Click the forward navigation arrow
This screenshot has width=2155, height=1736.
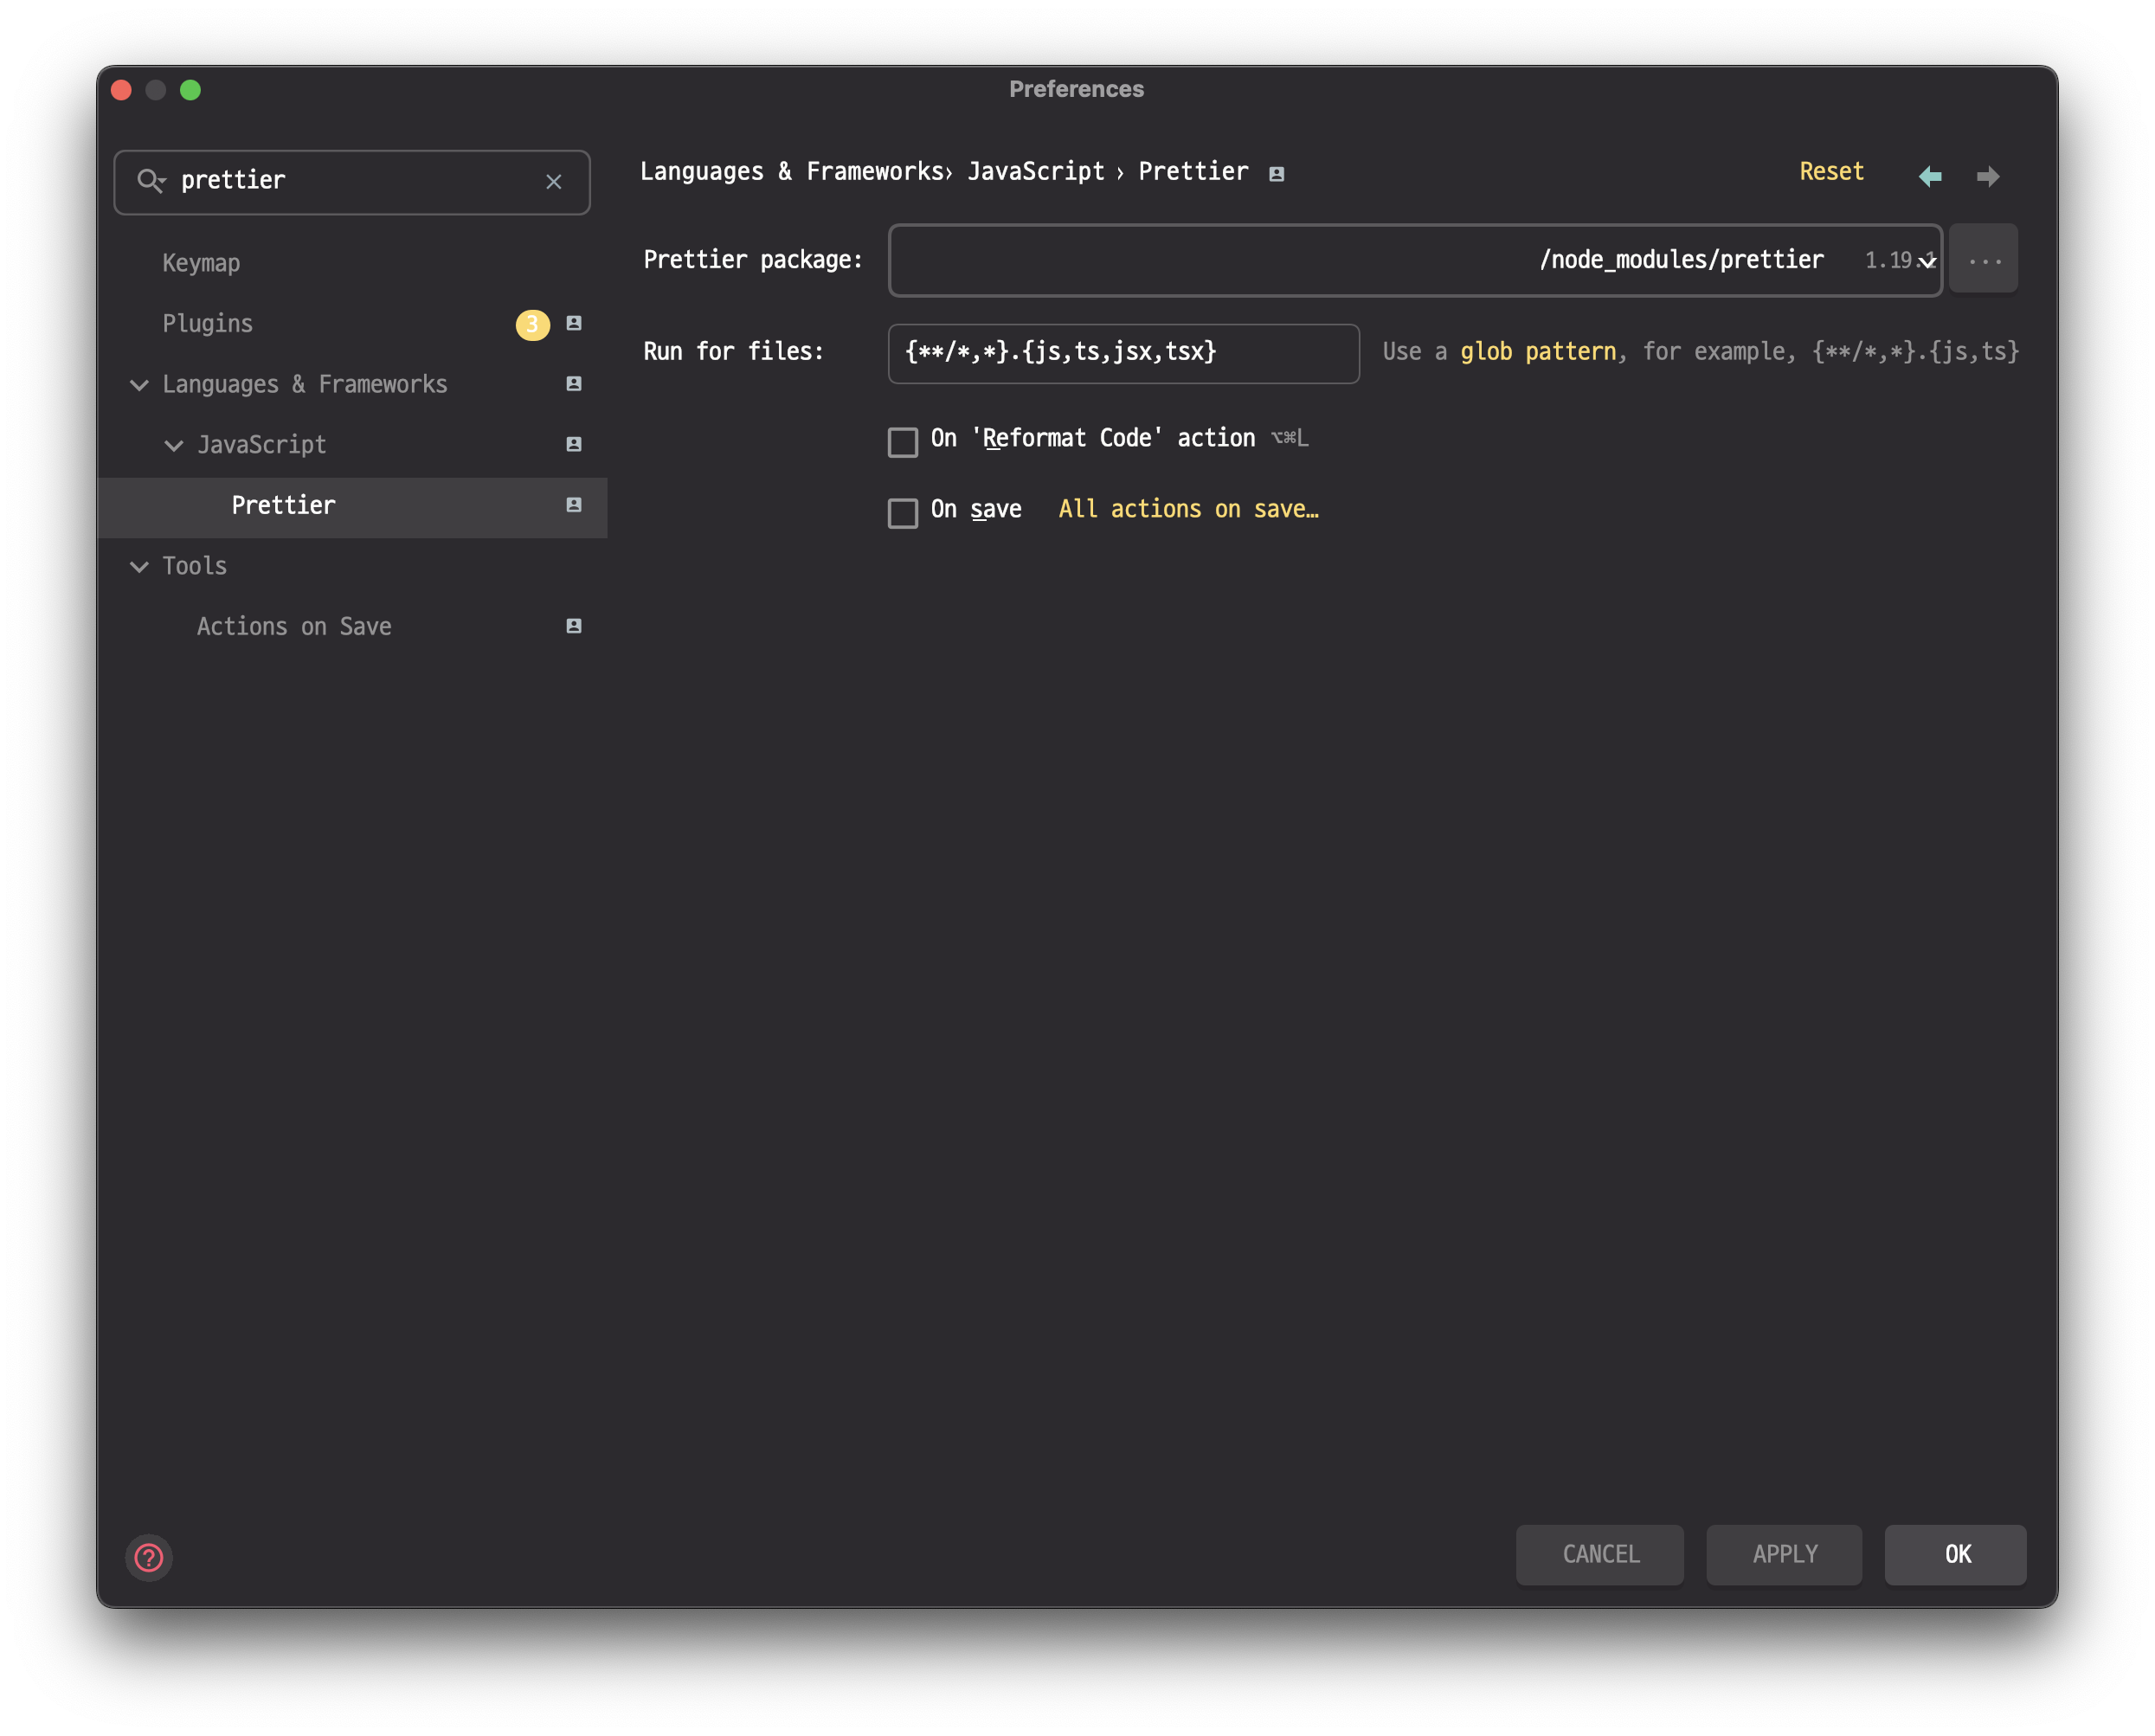click(x=1988, y=177)
